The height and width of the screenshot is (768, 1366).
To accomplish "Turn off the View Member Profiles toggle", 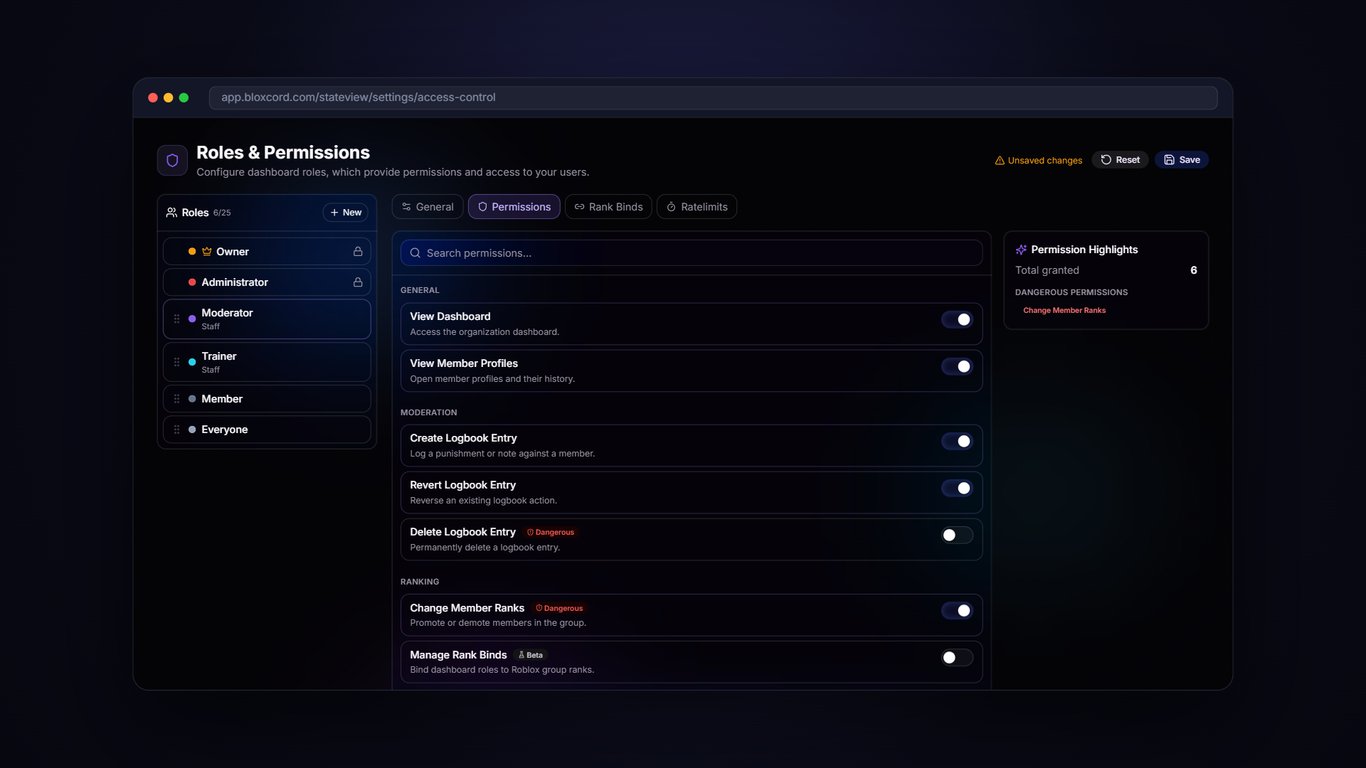I will tap(957, 367).
